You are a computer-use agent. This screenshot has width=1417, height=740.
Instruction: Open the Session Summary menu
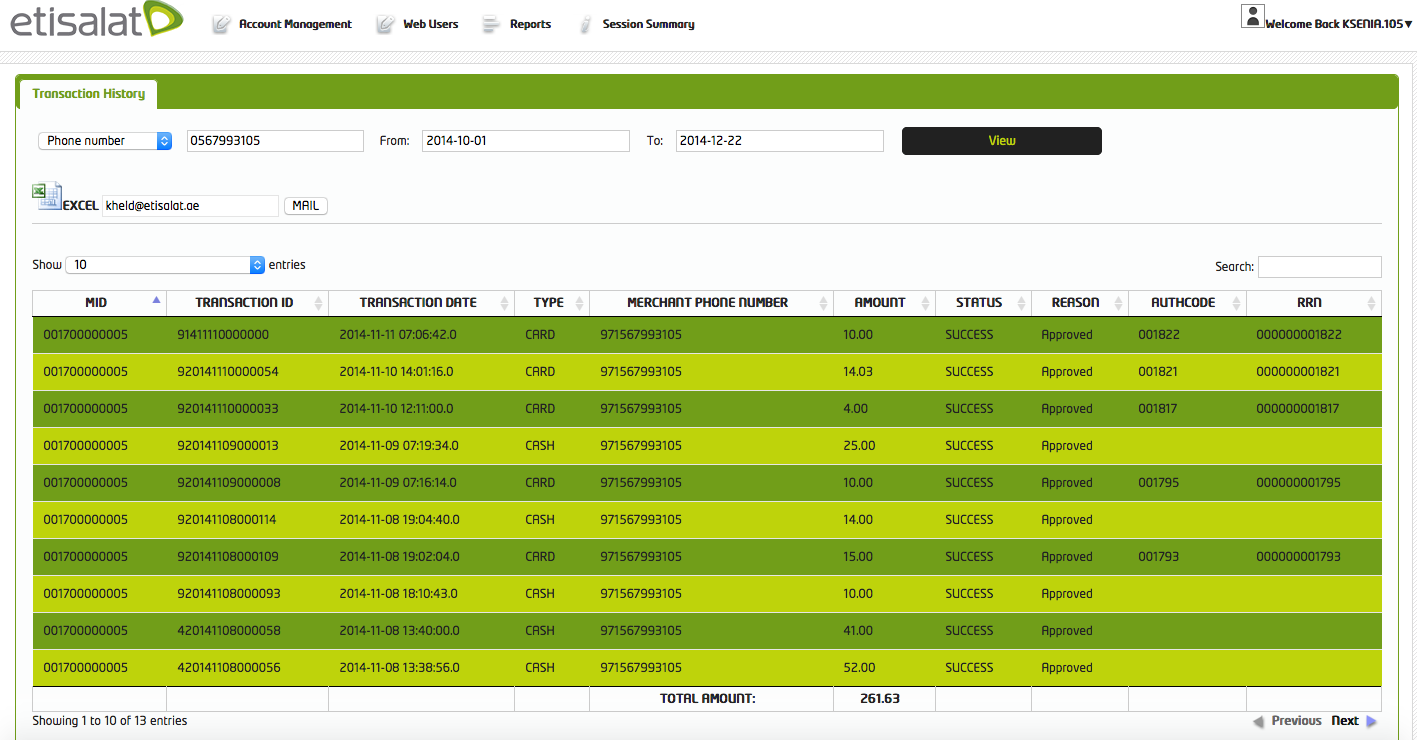[648, 24]
